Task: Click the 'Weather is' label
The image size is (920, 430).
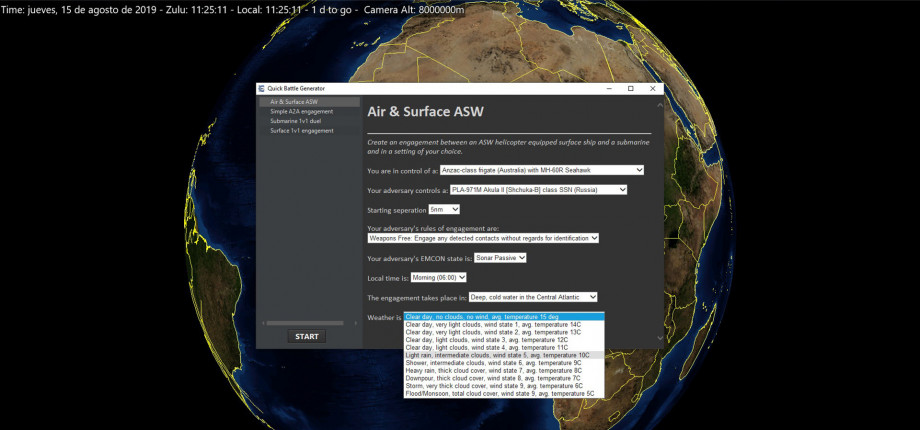Action: point(384,317)
